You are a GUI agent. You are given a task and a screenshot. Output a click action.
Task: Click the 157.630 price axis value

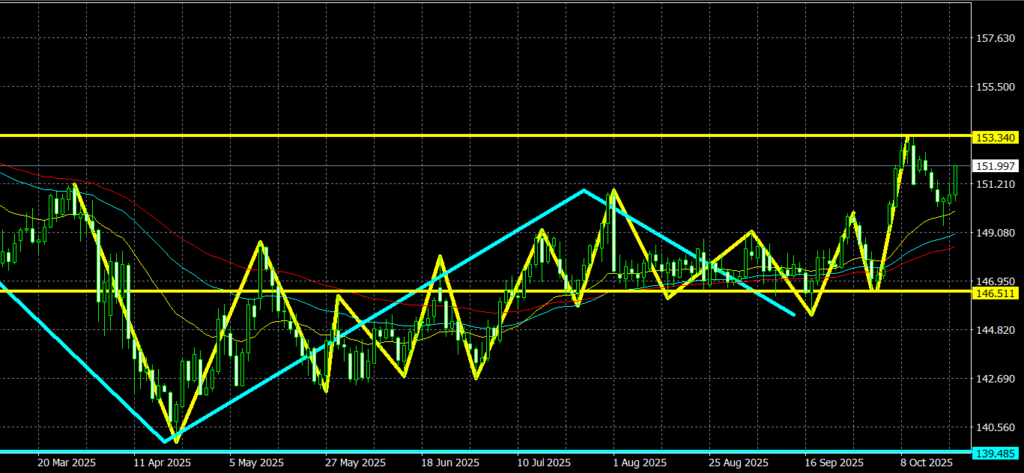995,39
